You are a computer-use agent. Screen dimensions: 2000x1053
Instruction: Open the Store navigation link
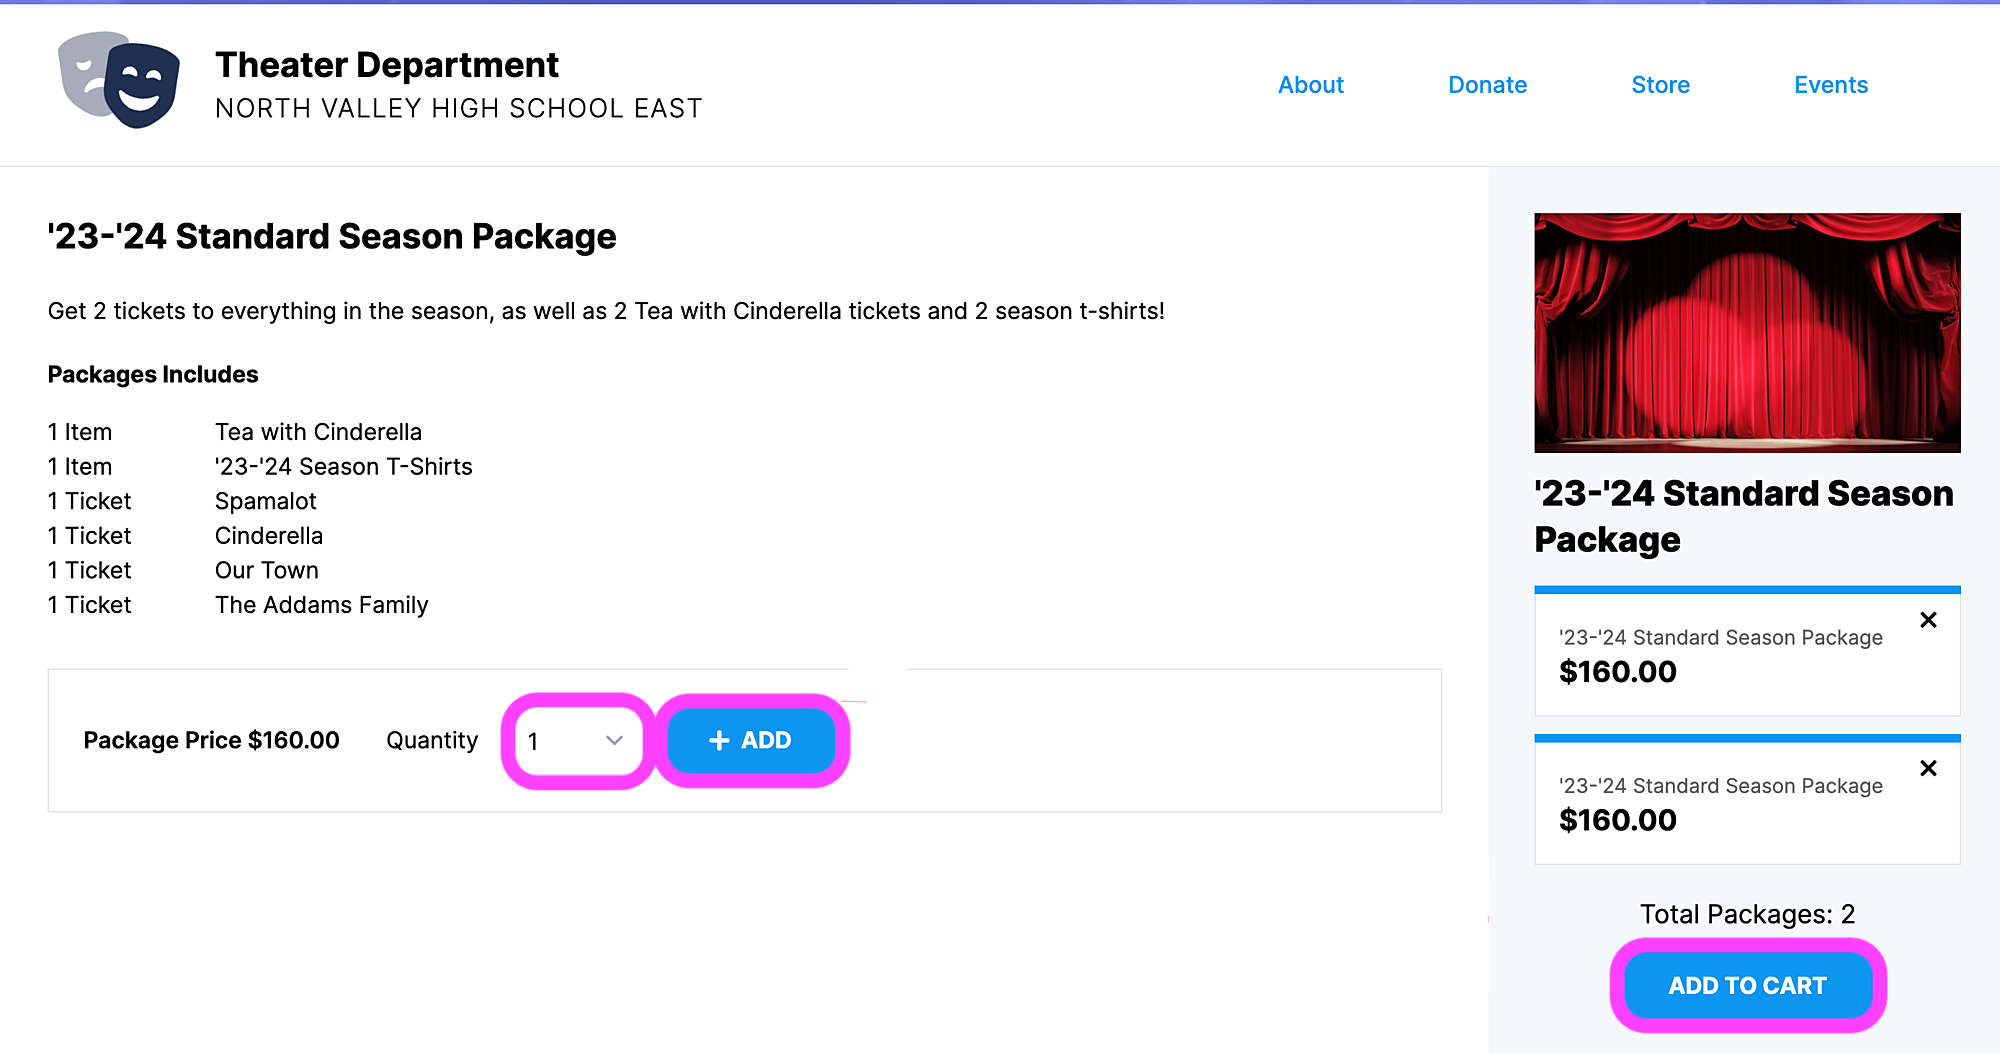(1660, 85)
